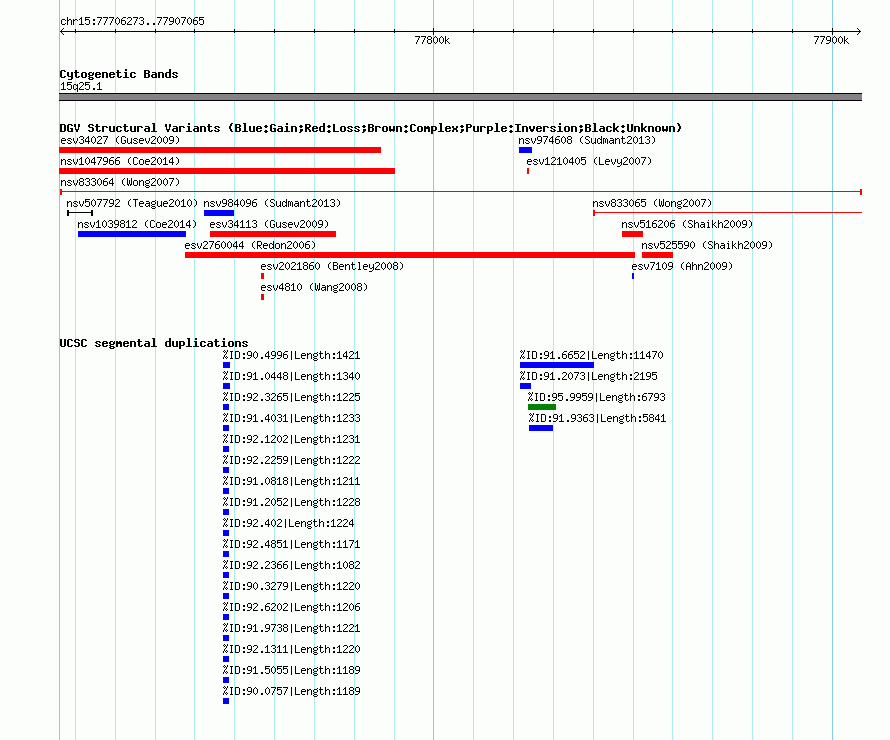The width and height of the screenshot is (890, 740).
Task: Click the ruler's right arrow end
Action: tap(858, 32)
